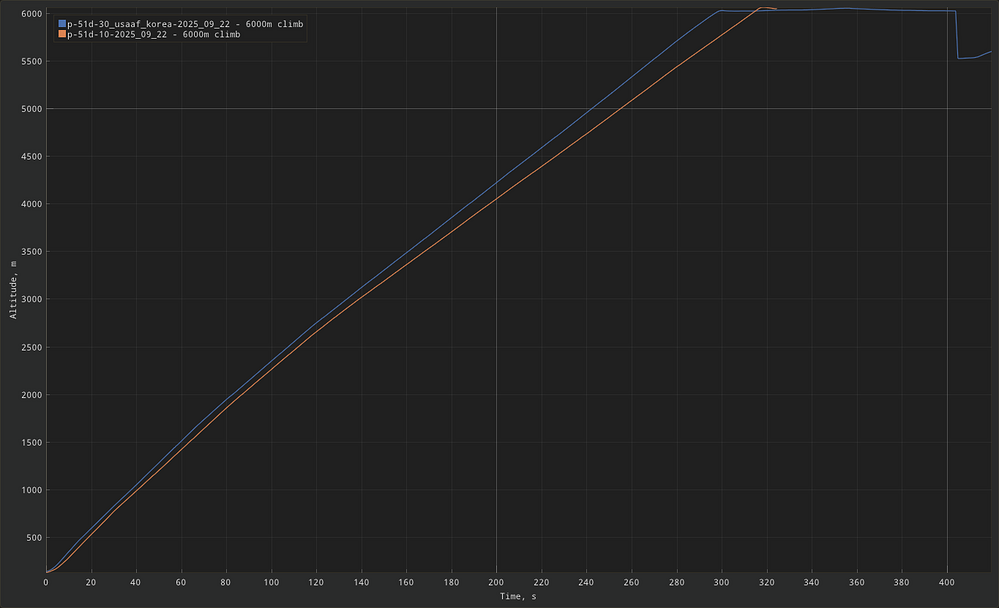Click the 0 tick on time axis

pos(46,581)
